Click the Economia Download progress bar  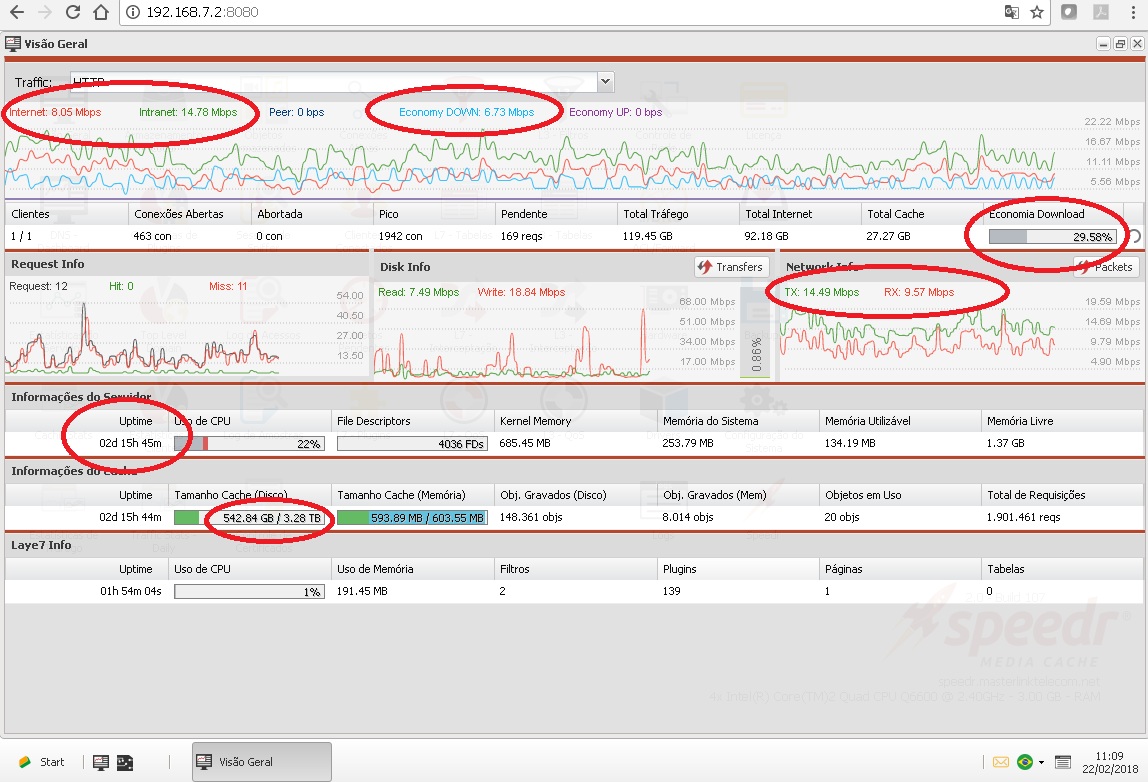1053,237
